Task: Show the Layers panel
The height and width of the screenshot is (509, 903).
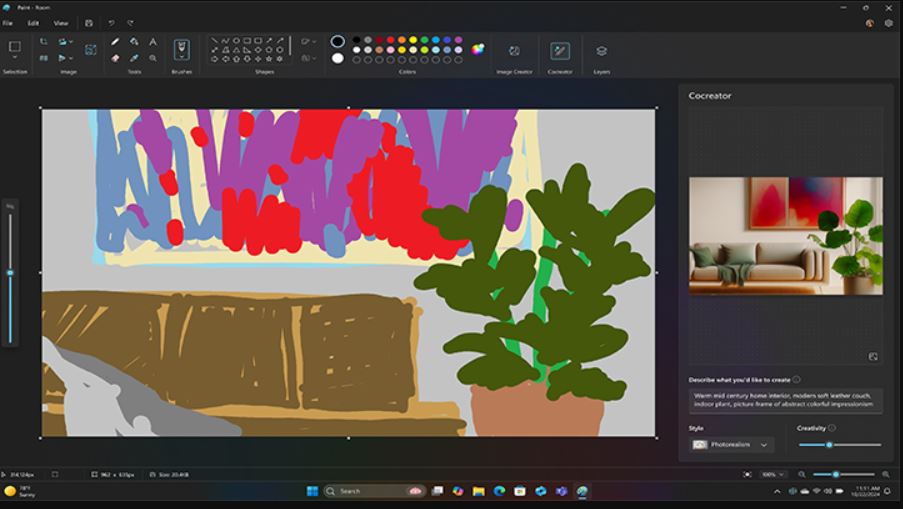Action: click(x=601, y=51)
